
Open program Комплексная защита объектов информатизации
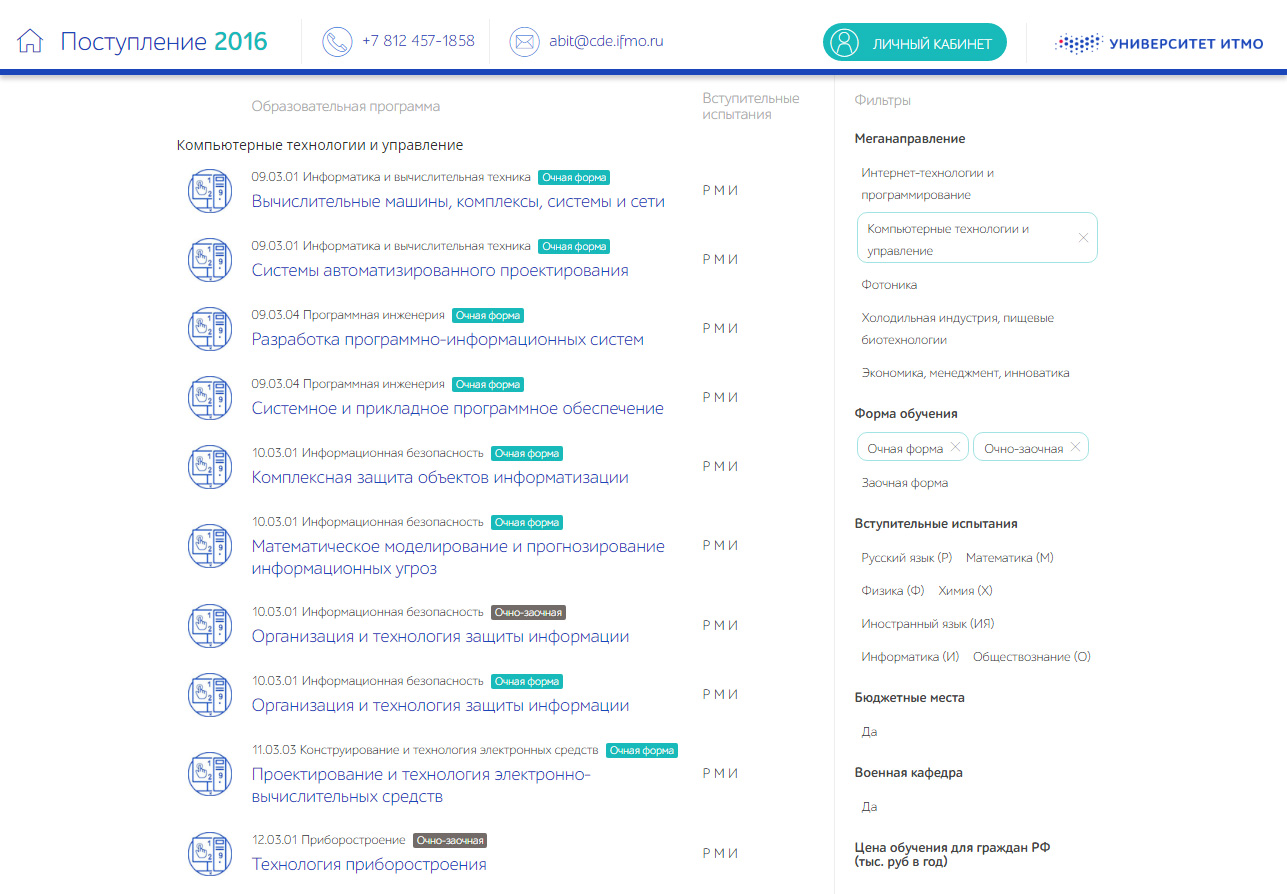(440, 478)
